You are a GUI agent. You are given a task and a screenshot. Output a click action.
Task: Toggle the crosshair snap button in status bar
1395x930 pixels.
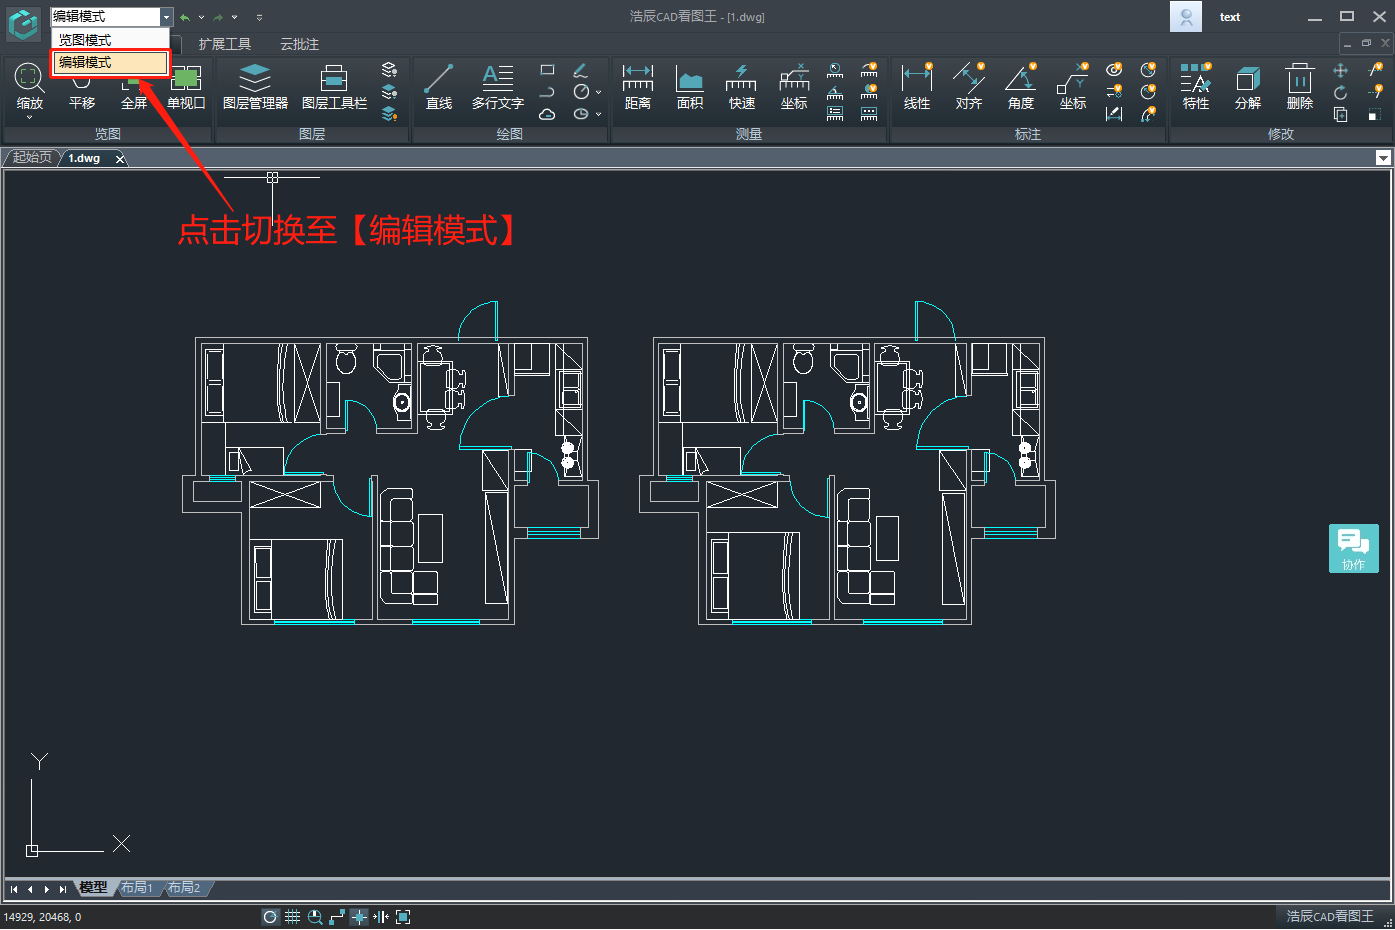359,917
